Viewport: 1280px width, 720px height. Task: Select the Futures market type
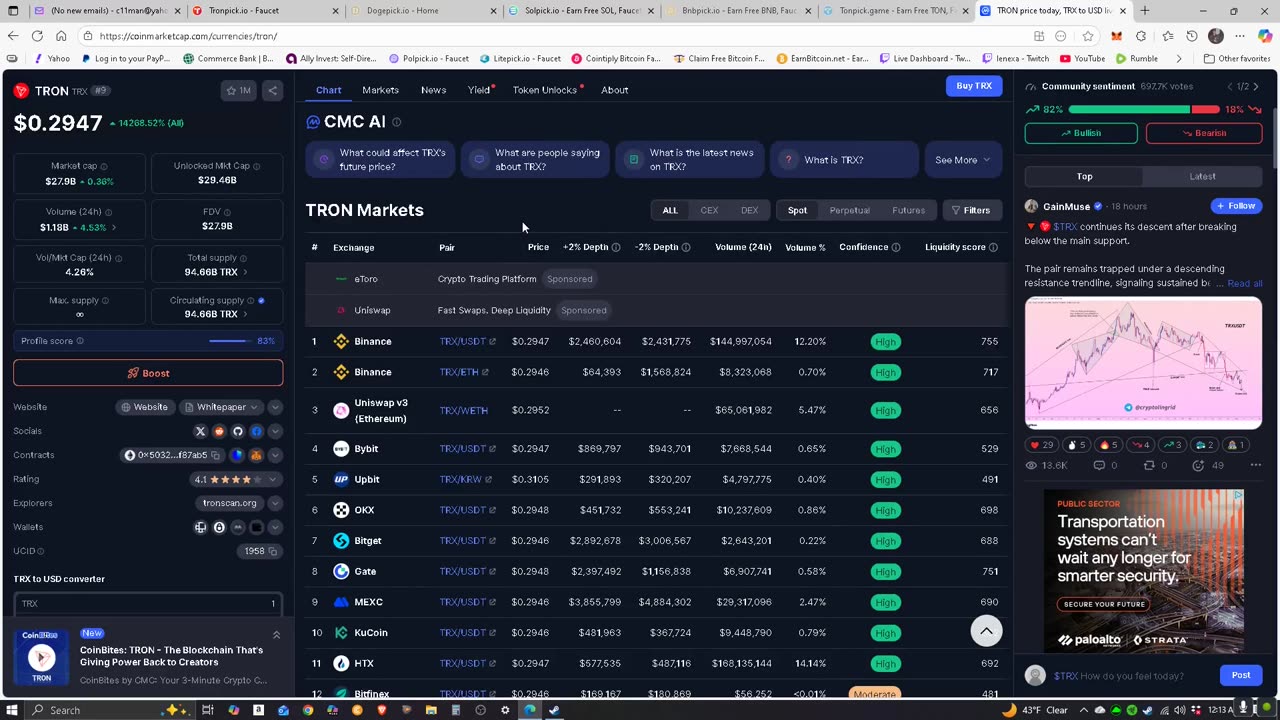(908, 210)
